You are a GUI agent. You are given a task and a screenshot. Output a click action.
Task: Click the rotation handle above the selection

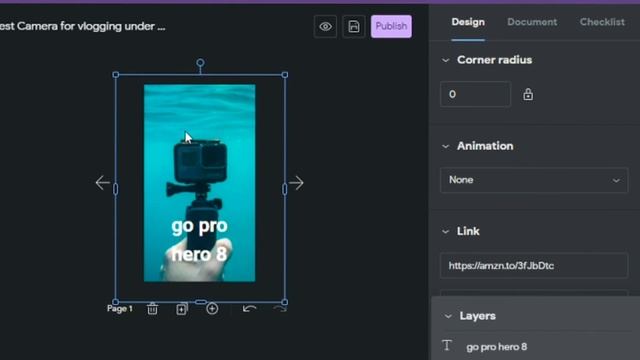click(x=200, y=63)
